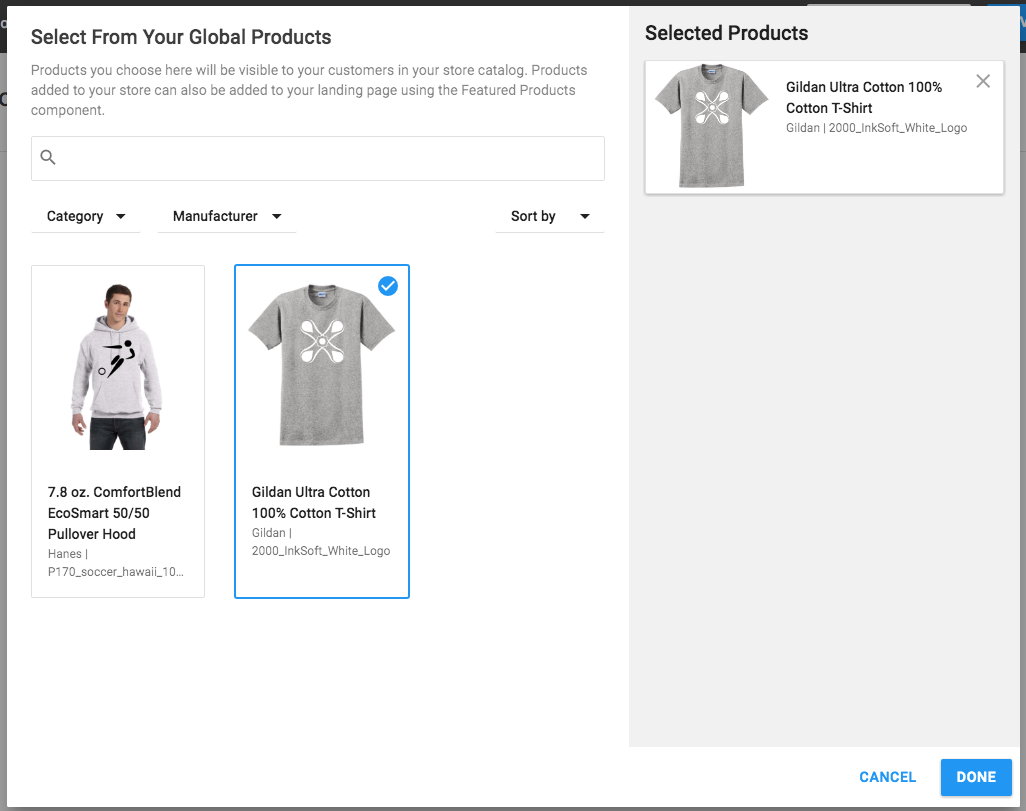Click the Manufacturer dropdown chevron arrow
The width and height of the screenshot is (1026, 811).
click(279, 216)
